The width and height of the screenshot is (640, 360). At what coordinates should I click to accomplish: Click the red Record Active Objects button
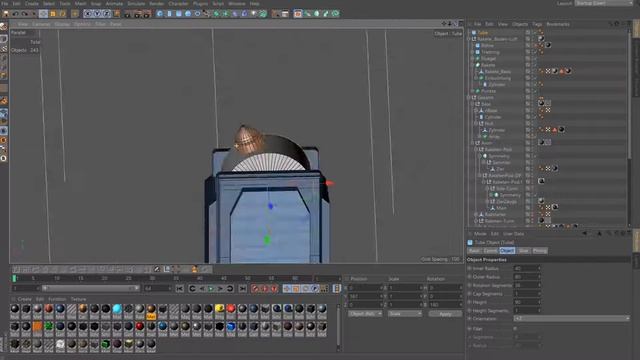(x=256, y=289)
